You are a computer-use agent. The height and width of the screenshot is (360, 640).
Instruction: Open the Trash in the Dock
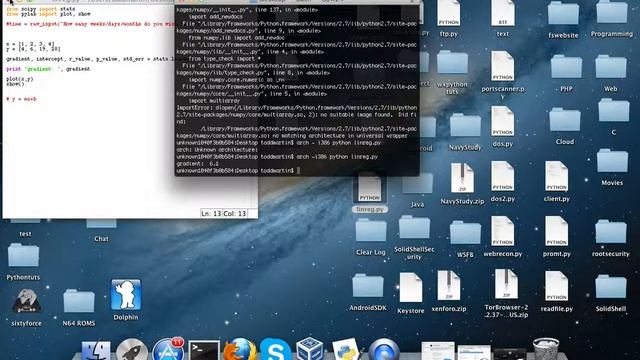click(x=546, y=349)
